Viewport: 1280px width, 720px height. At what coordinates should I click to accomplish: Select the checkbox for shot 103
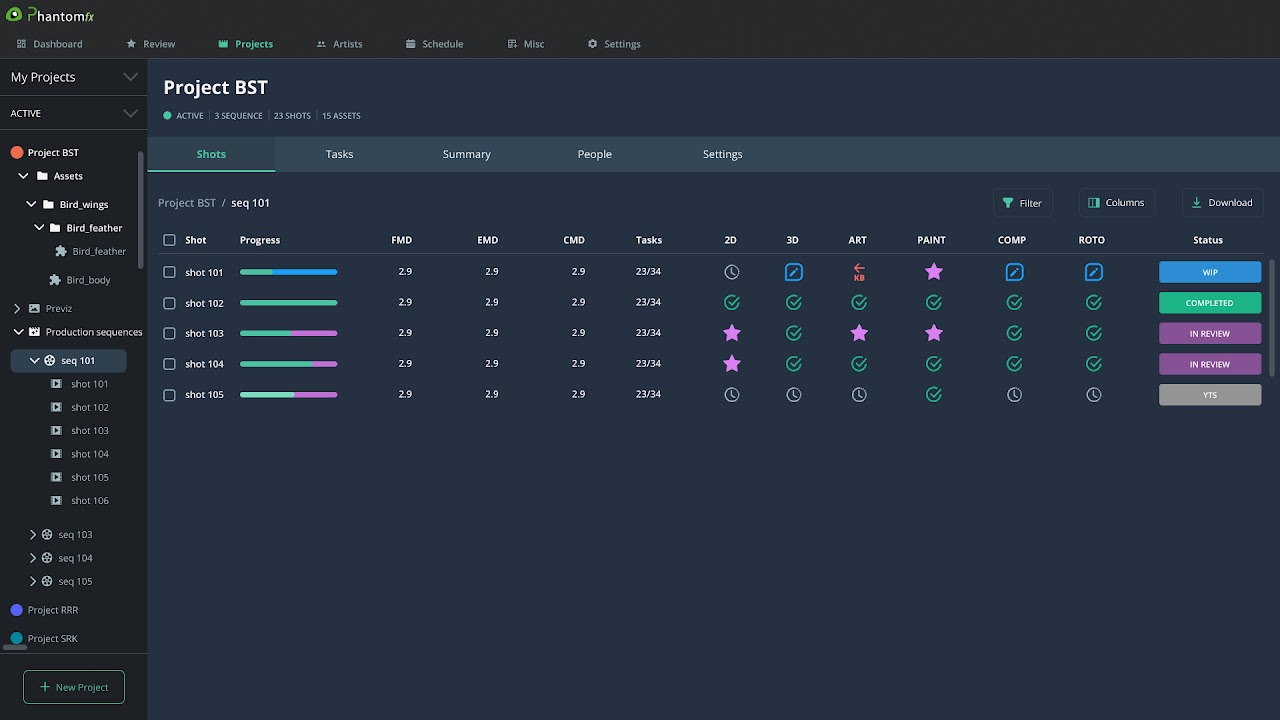pyautogui.click(x=169, y=333)
